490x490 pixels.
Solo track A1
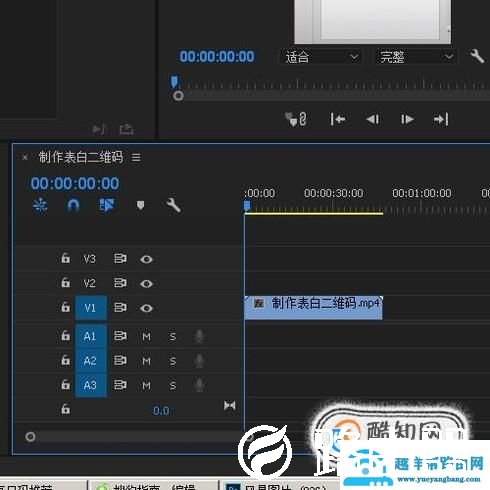(x=173, y=337)
